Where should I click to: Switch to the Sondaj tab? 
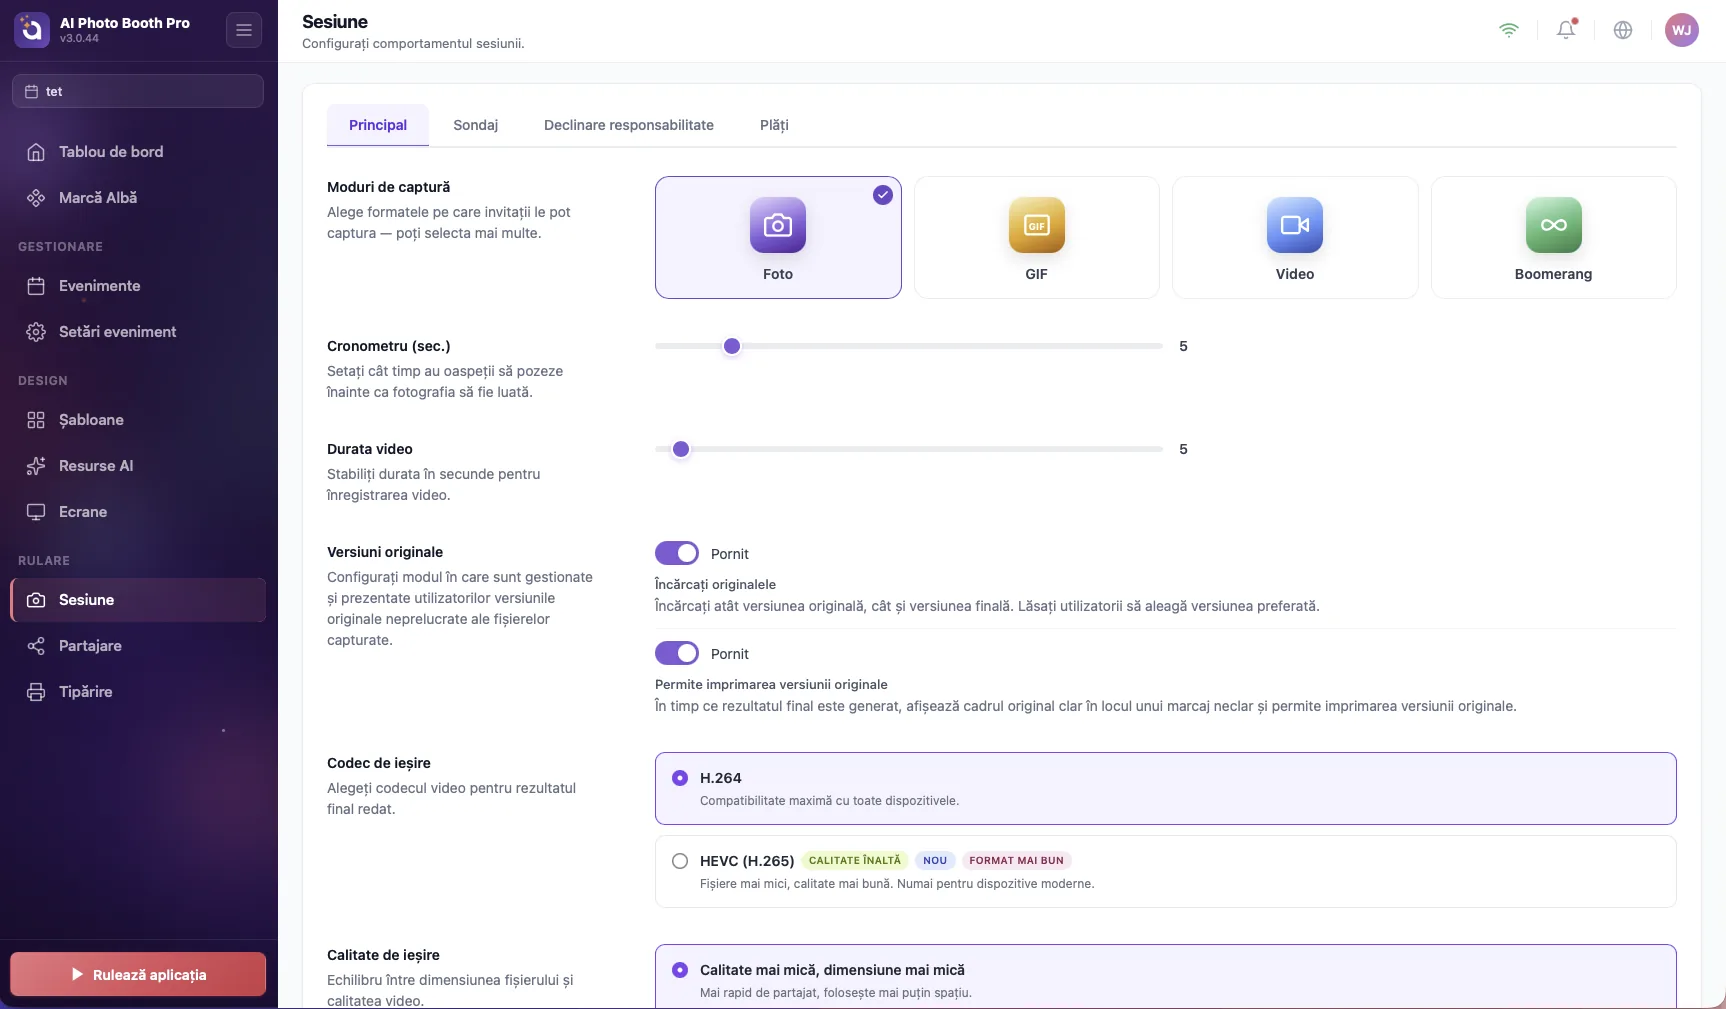tap(475, 125)
